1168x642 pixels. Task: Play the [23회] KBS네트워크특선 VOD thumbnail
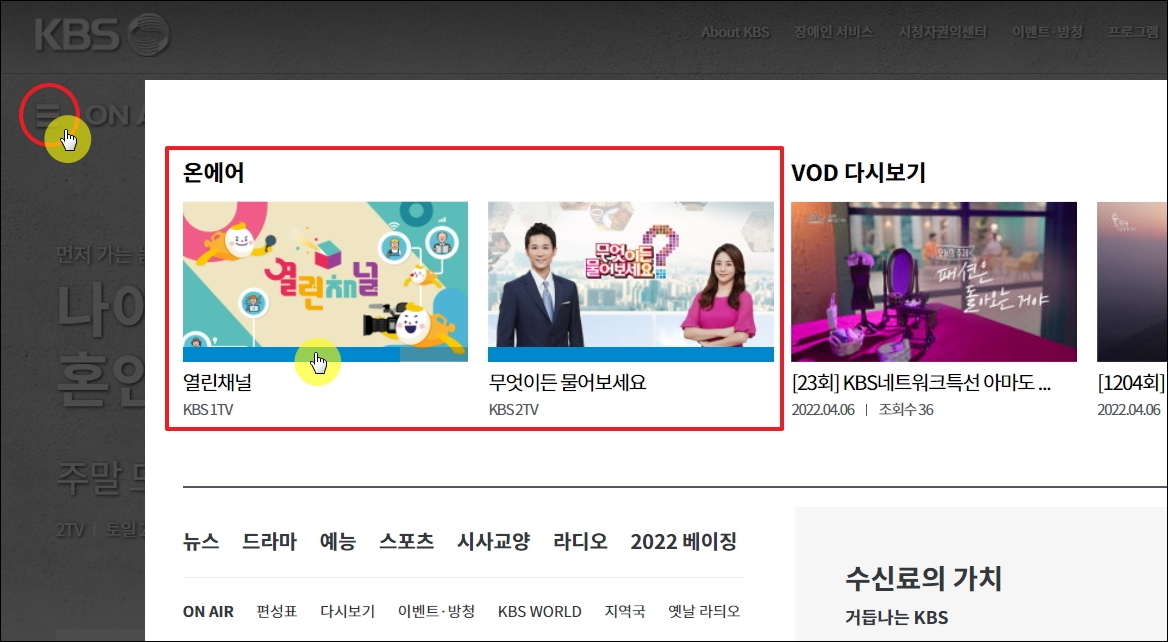[x=933, y=282]
